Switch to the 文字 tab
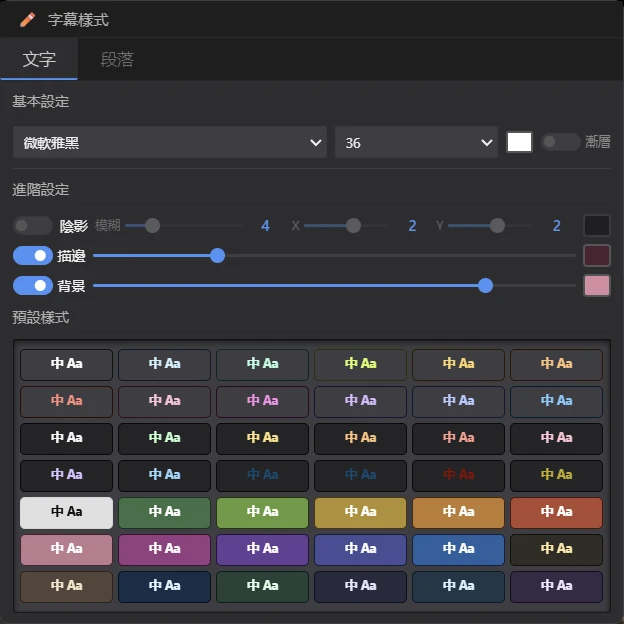Viewport: 624px width, 624px height. (39, 59)
